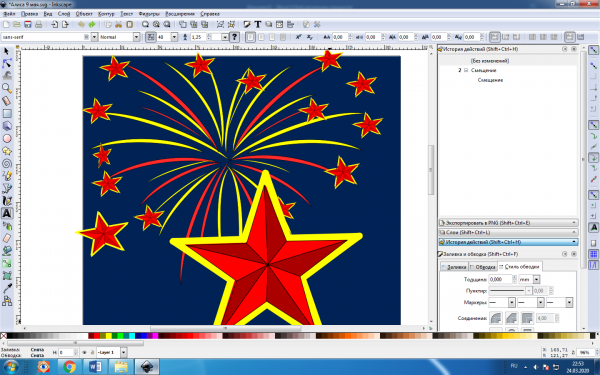Open Google Chrome from taskbar
Screen dimensions: 600x375
pos(69,367)
